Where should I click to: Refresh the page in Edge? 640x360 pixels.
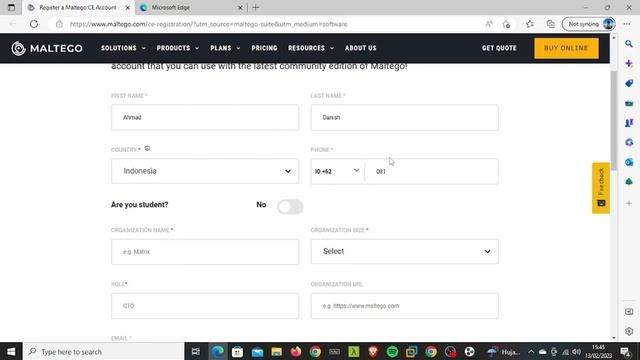(x=34, y=24)
